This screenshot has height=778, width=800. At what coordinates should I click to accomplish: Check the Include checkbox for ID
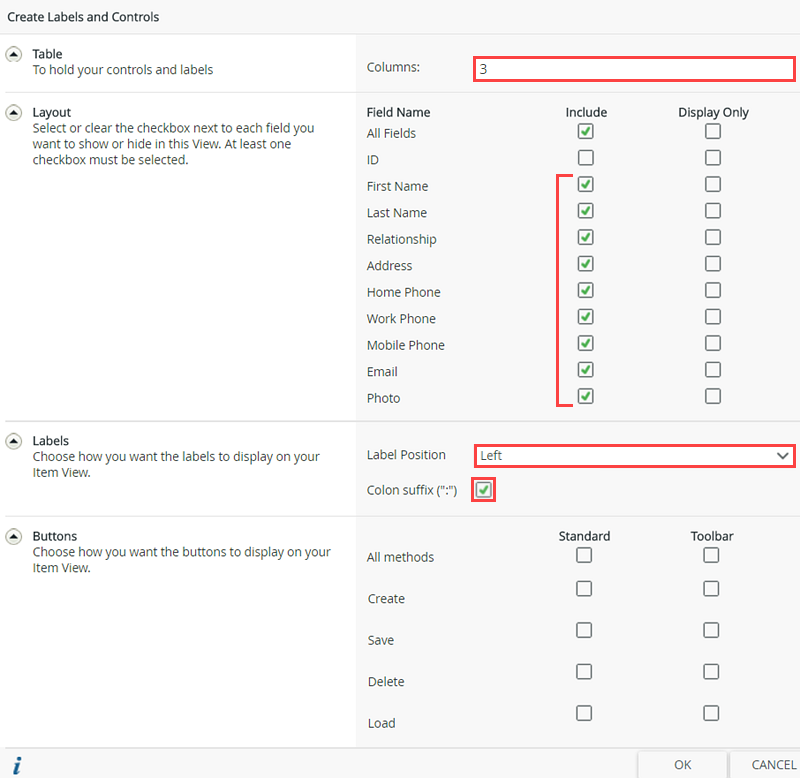click(x=585, y=157)
